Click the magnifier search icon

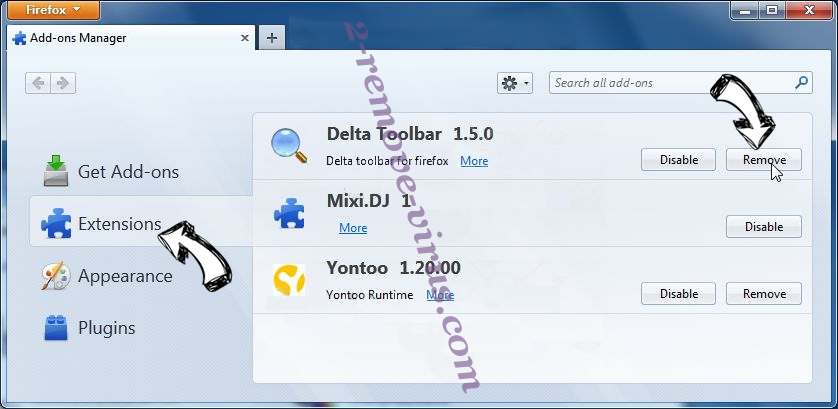pos(801,83)
